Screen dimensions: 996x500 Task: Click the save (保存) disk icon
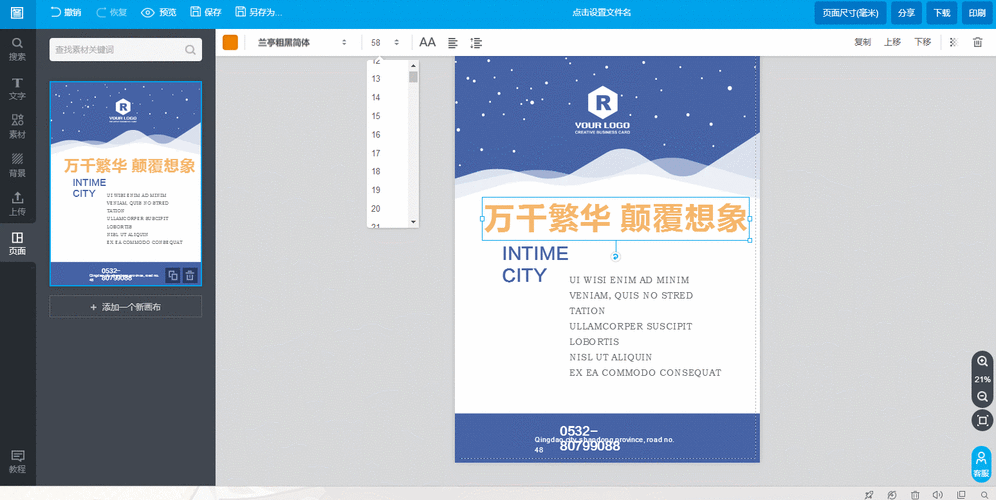195,12
